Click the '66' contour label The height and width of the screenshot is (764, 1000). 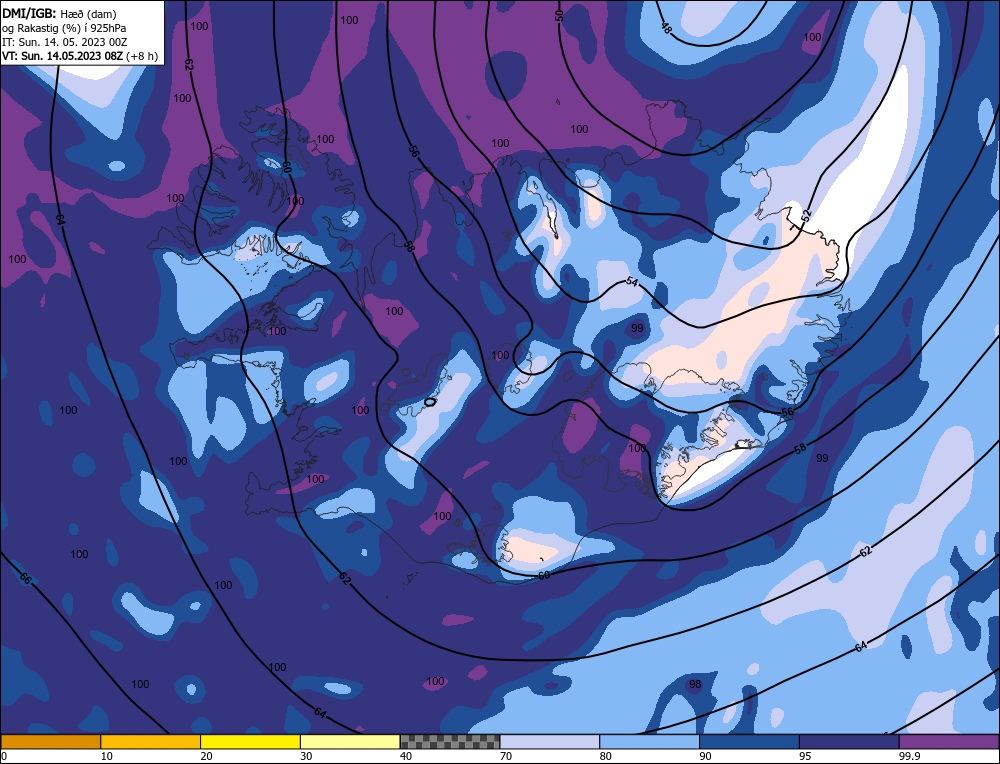coord(25,578)
